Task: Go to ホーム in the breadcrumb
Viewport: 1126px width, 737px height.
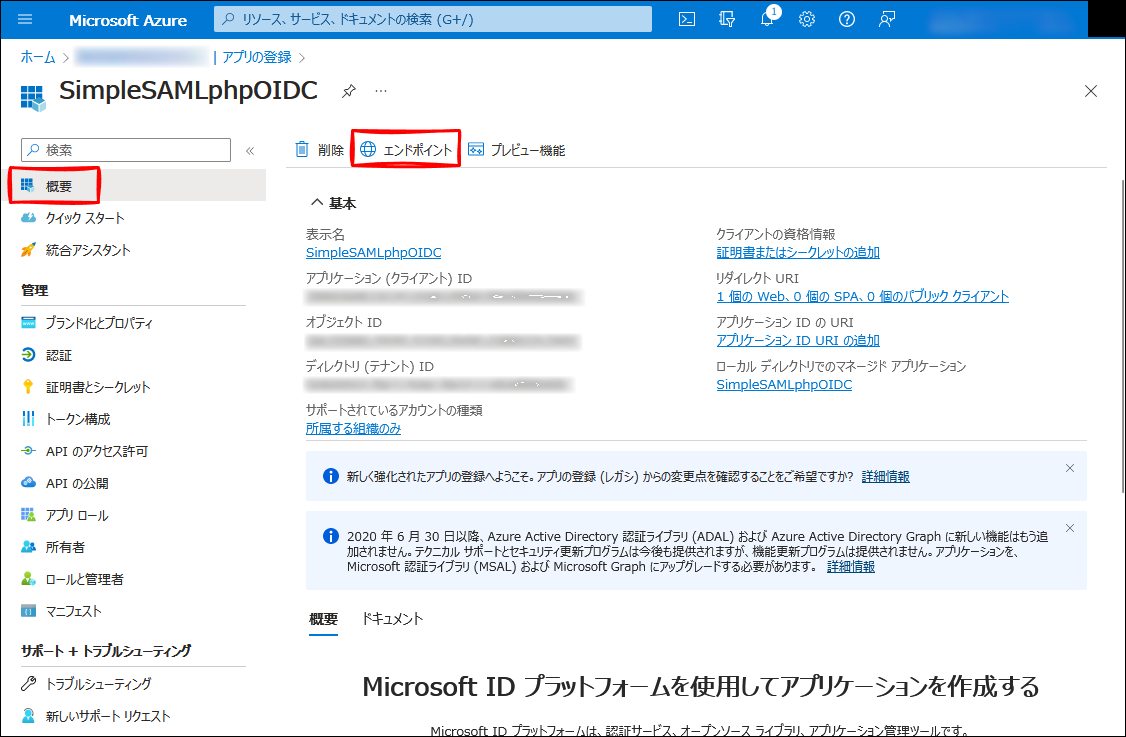Action: 38,57
